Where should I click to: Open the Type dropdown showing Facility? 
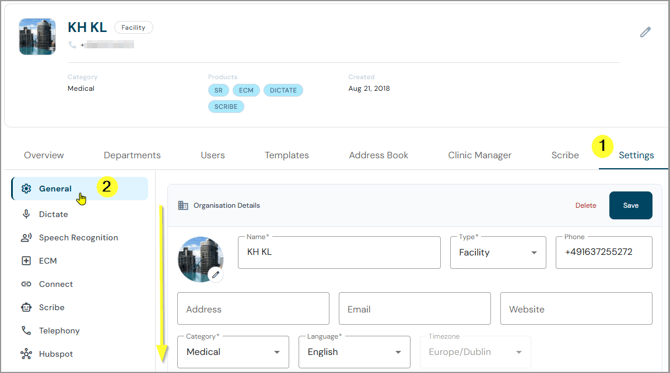tap(498, 253)
